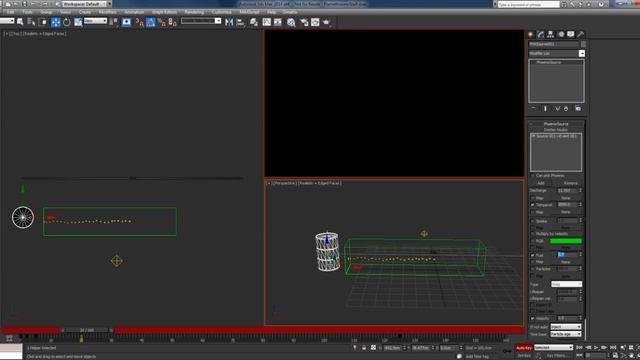Switch to the Hierarchy command panel

coord(551,34)
